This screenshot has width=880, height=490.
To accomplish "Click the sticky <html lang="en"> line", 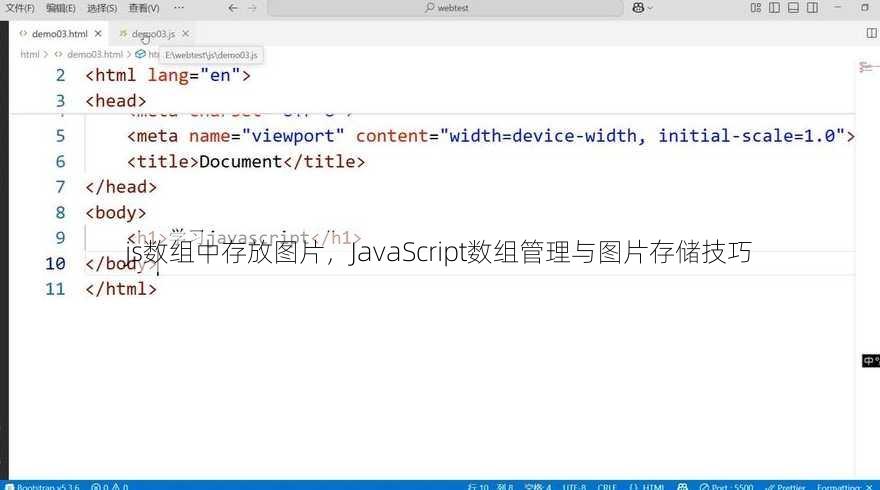I will pyautogui.click(x=168, y=75).
